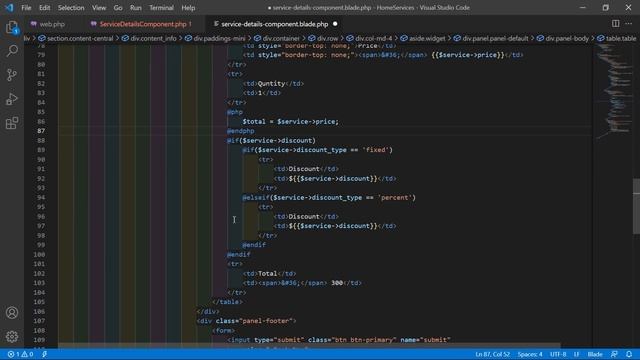This screenshot has height=360, width=640.
Task: Click 'Total' cell text on line 102
Action: coord(267,273)
